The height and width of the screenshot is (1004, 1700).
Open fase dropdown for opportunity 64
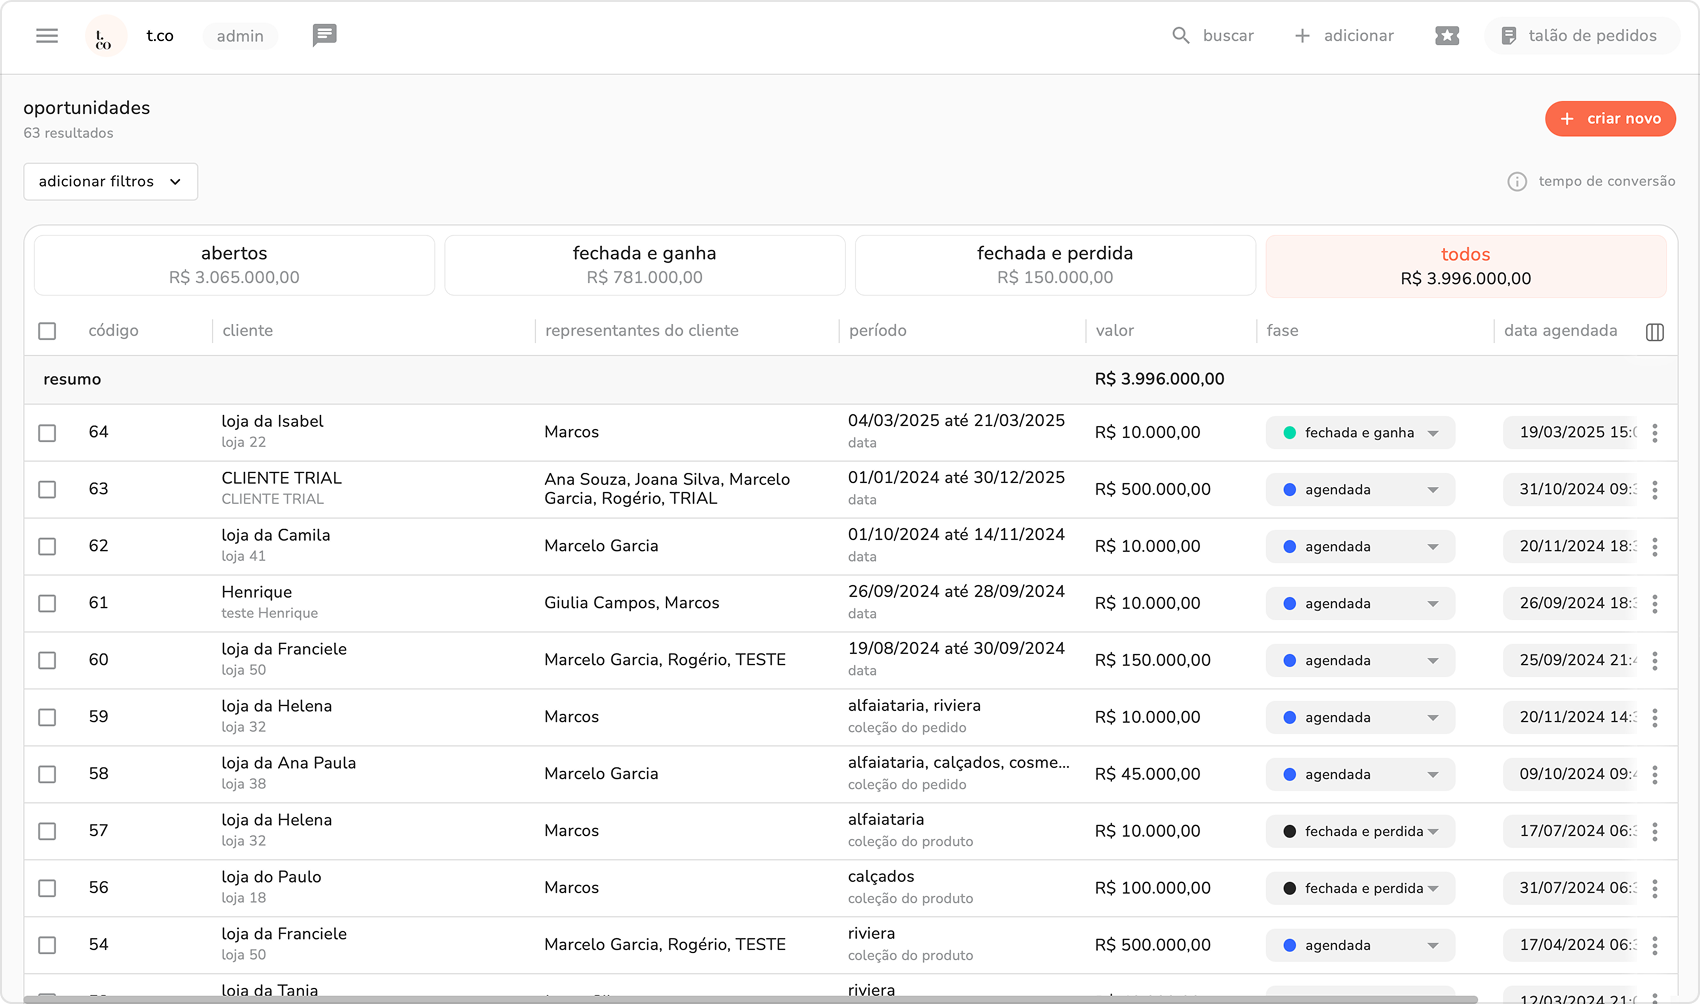tap(1359, 433)
